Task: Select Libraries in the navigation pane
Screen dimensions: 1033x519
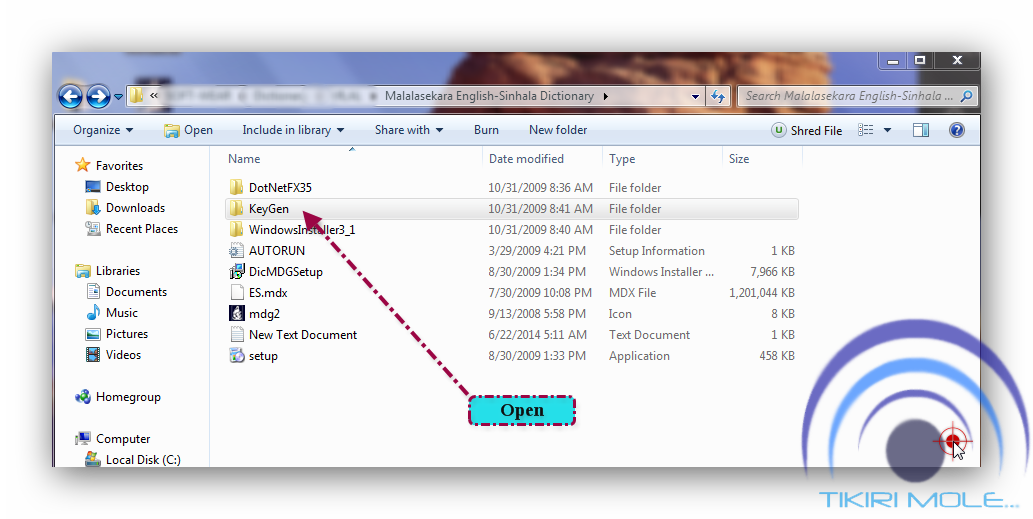Action: pos(107,271)
